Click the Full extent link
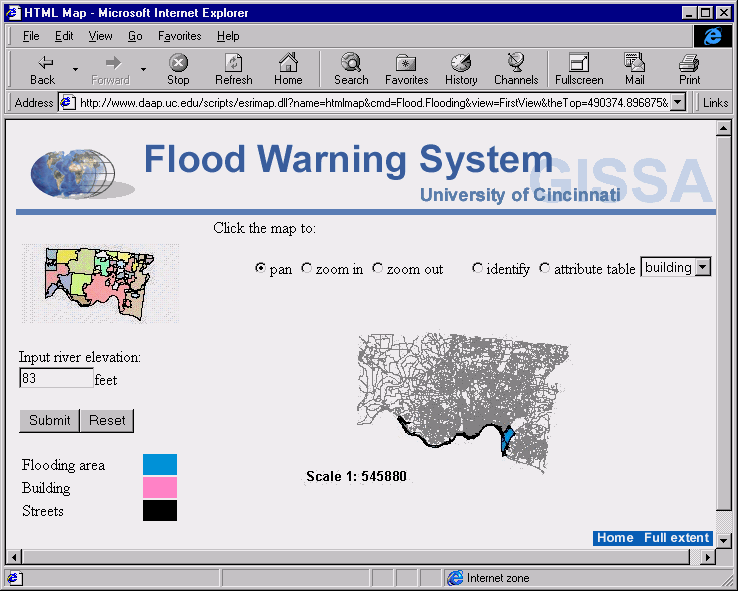The width and height of the screenshot is (738, 591). pos(676,538)
